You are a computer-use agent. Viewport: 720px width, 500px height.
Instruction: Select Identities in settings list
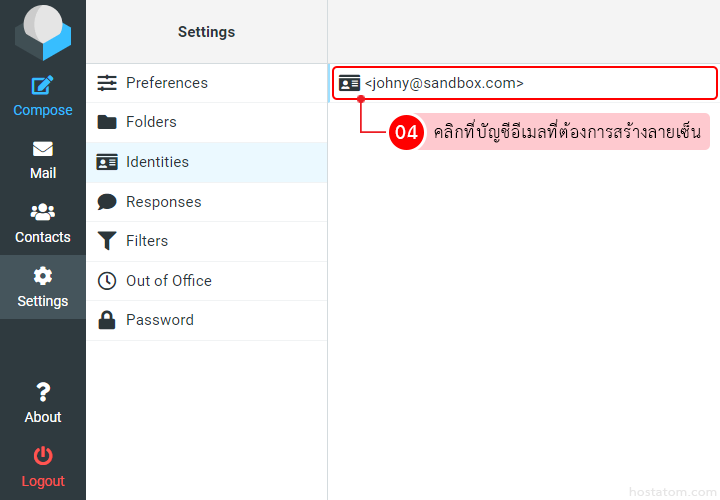pyautogui.click(x=157, y=162)
